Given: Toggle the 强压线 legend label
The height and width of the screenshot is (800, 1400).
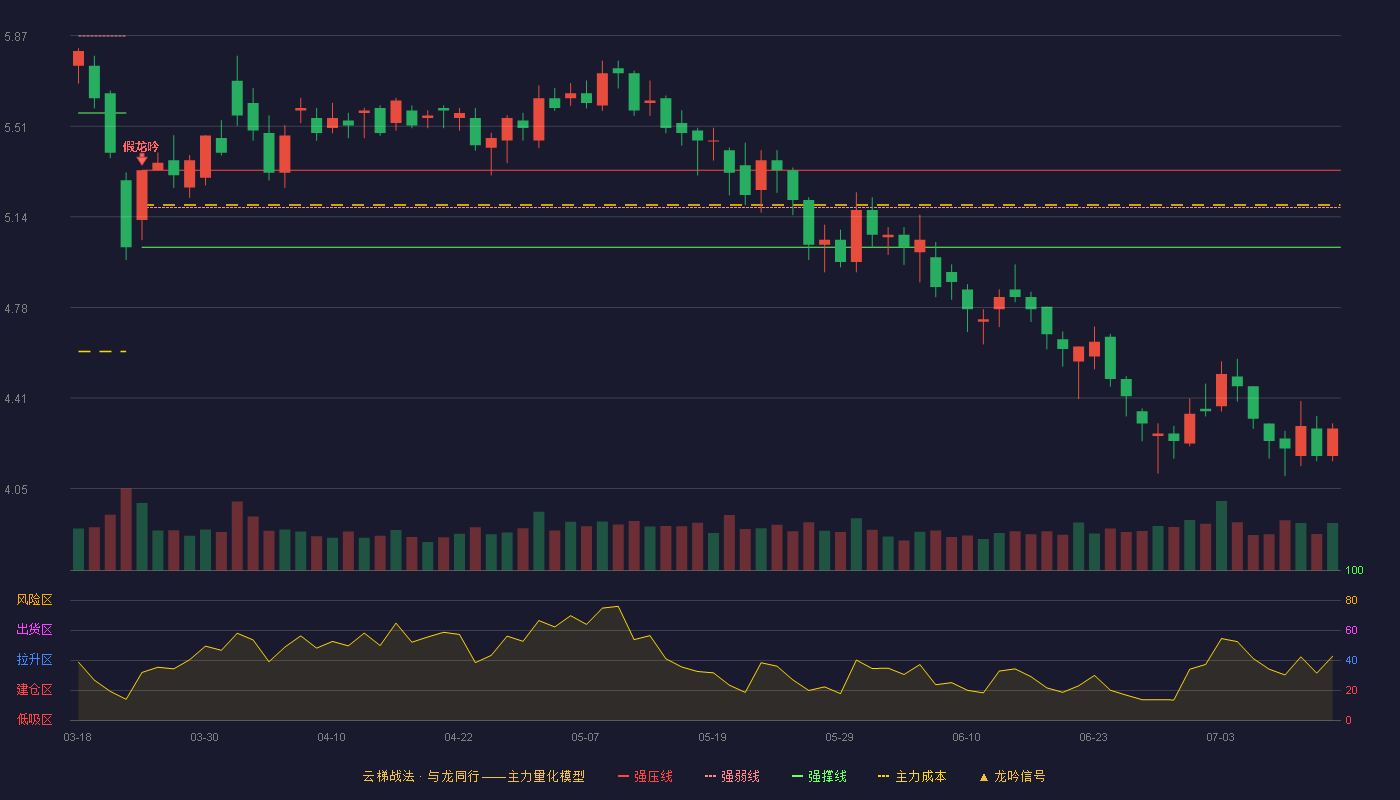Looking at the screenshot, I should (653, 776).
